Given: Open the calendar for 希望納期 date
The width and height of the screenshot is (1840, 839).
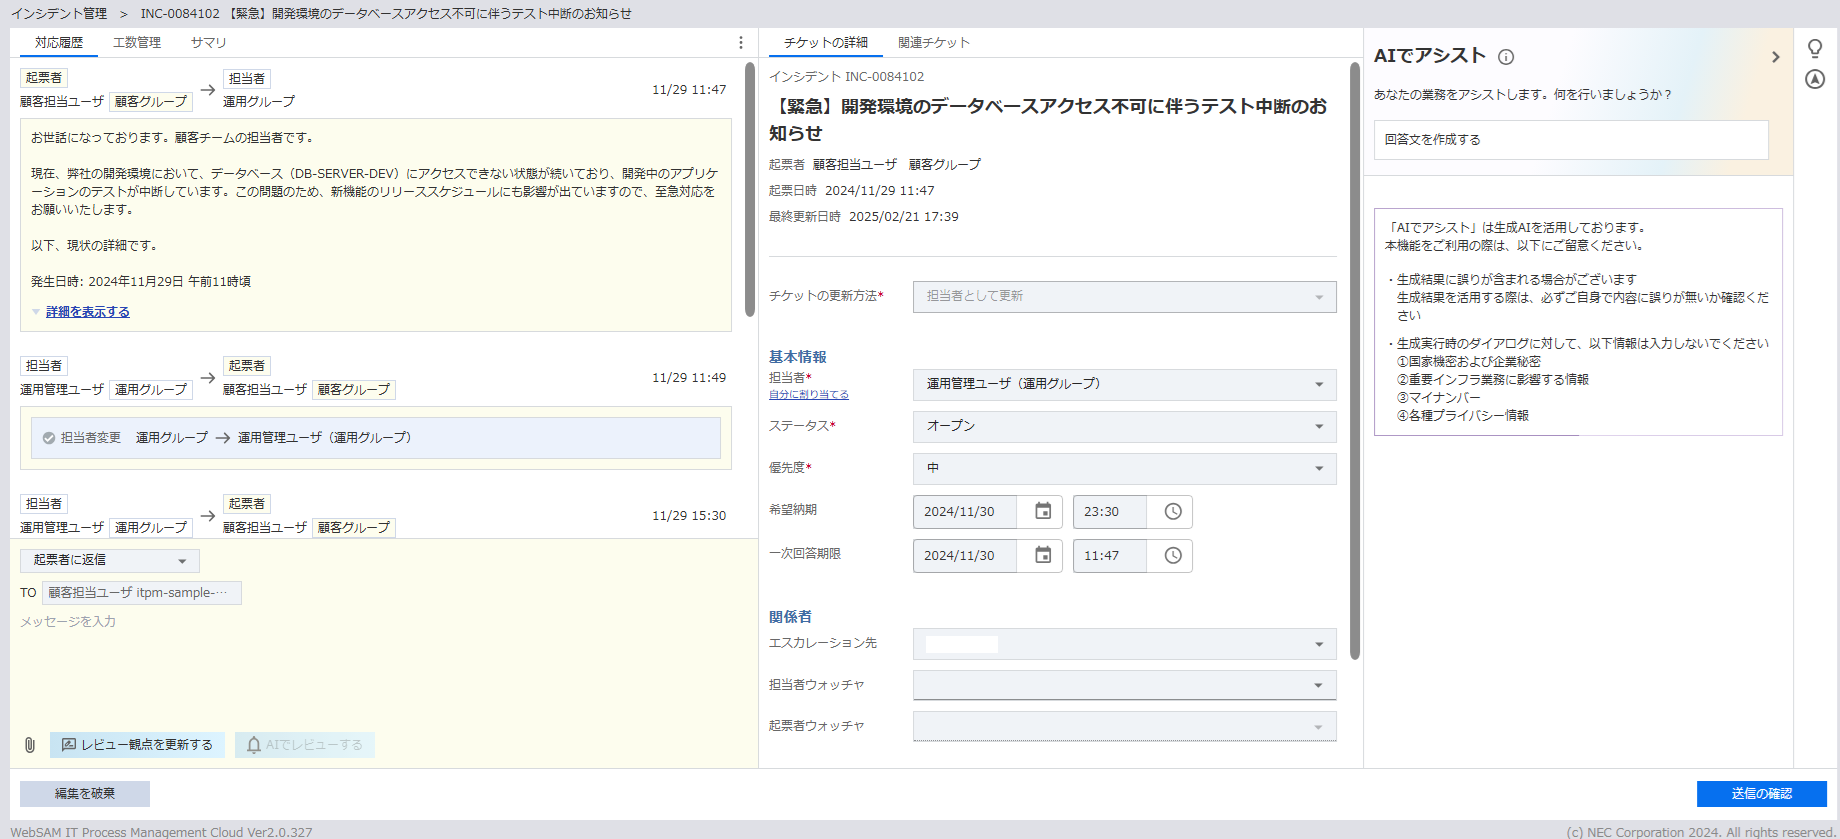Looking at the screenshot, I should (x=1043, y=511).
